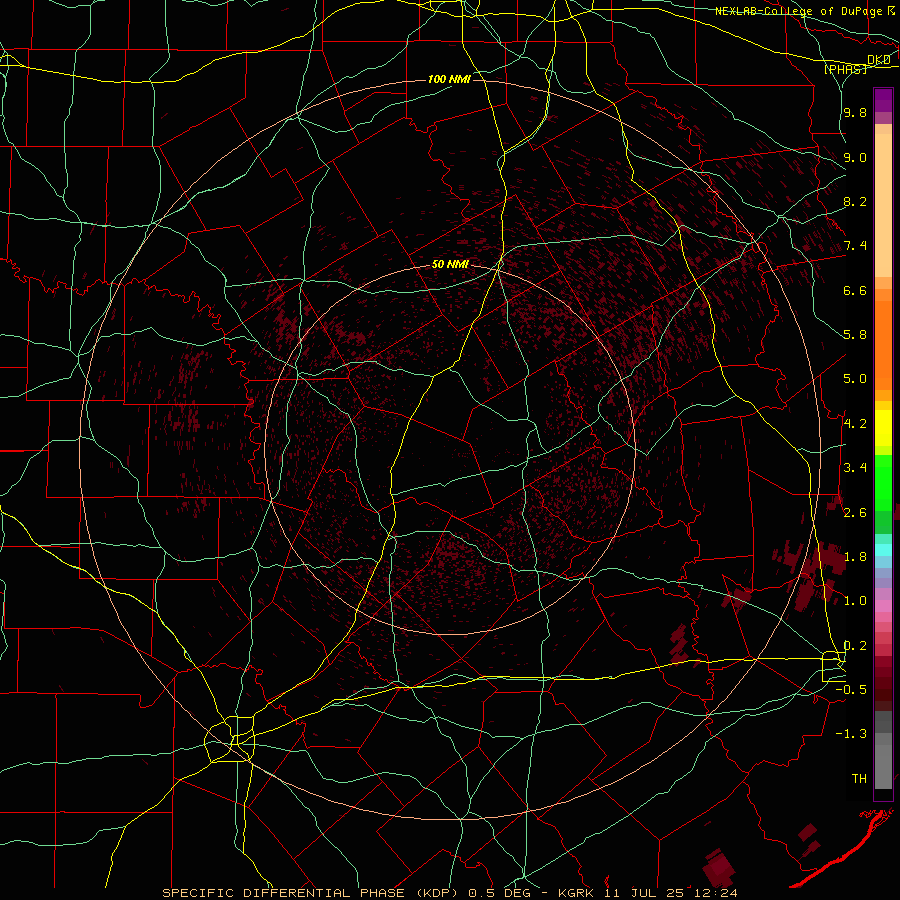
Task: Click the 0.2 scale value
Action: point(855,645)
